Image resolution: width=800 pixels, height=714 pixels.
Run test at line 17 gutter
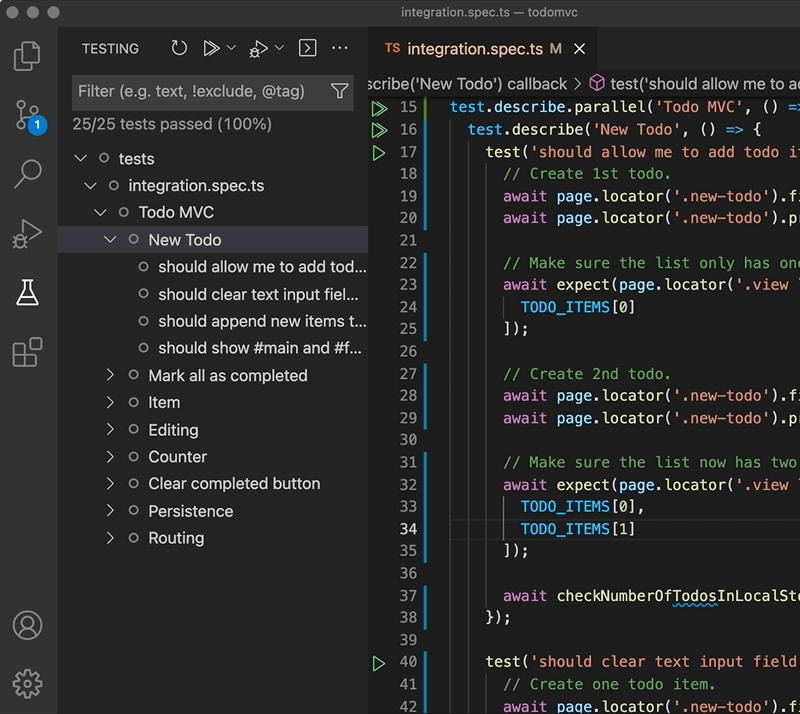point(379,153)
